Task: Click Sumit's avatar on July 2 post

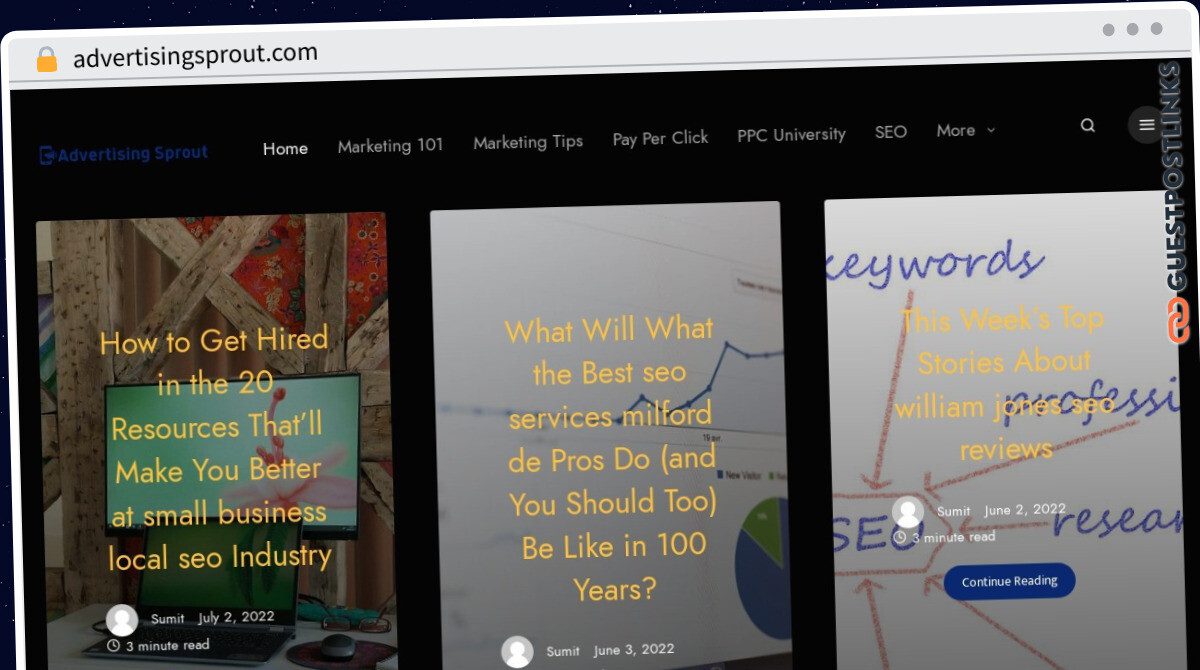Action: 122,620
